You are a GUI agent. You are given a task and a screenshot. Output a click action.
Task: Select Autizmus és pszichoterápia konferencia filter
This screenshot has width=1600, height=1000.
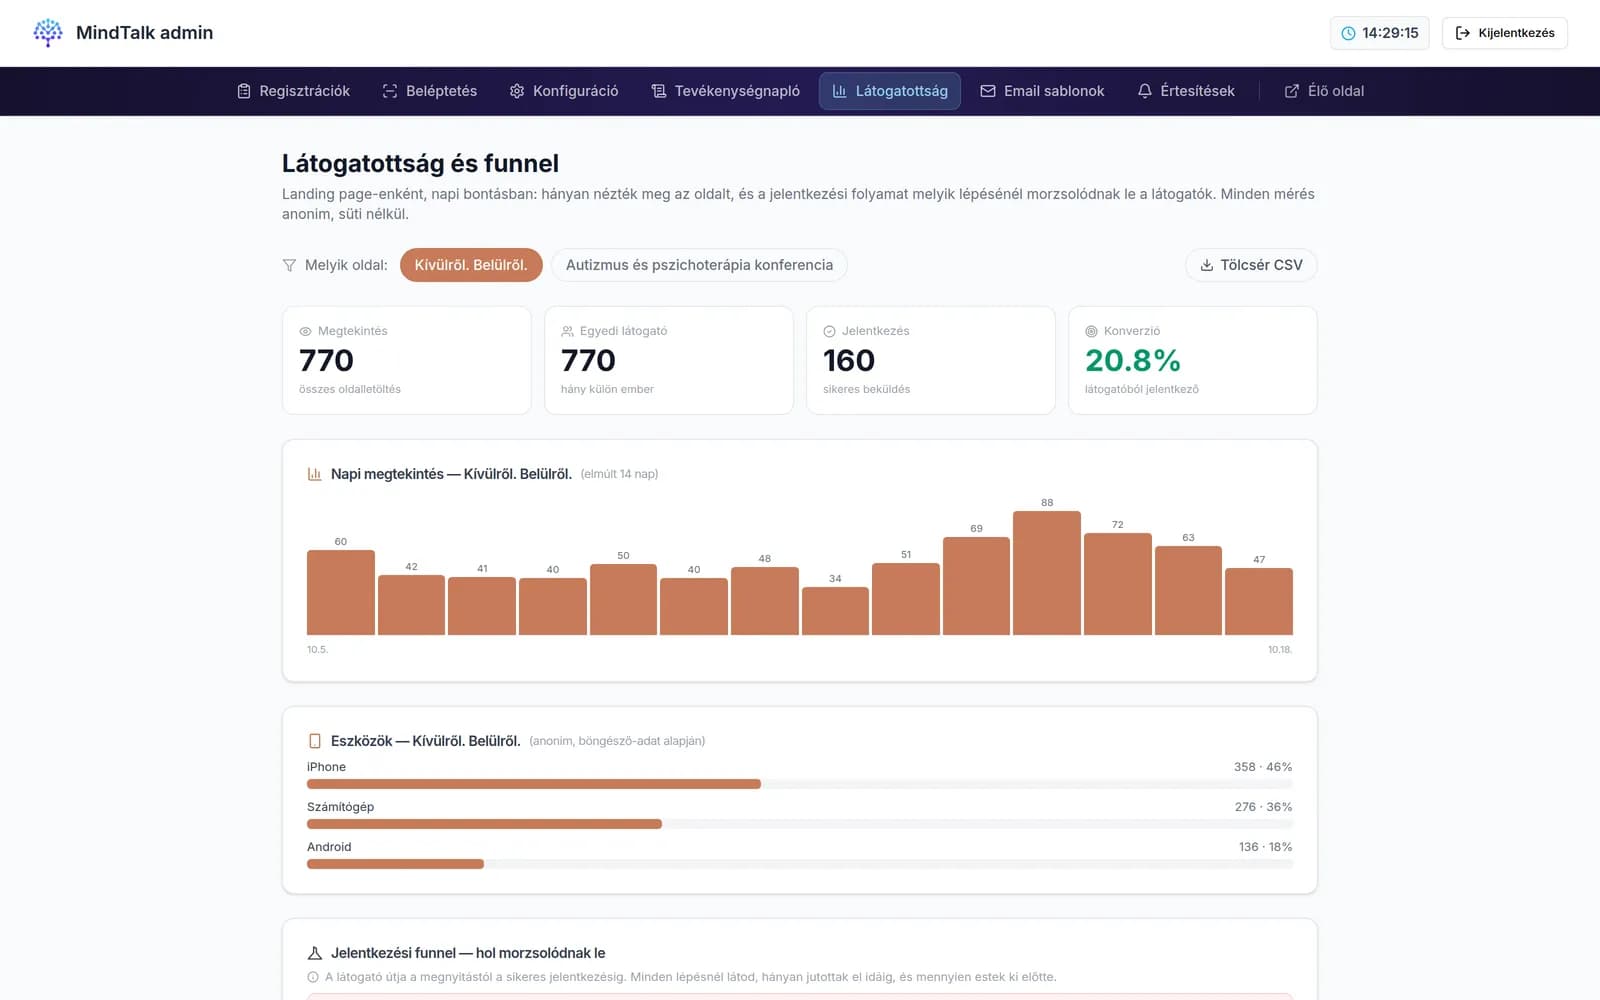point(699,265)
